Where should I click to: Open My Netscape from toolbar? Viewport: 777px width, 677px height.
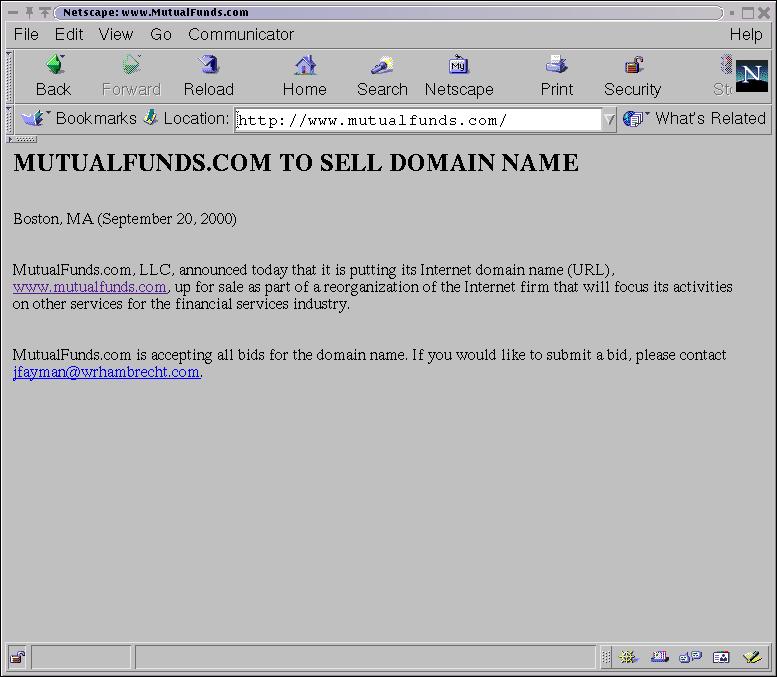click(459, 76)
